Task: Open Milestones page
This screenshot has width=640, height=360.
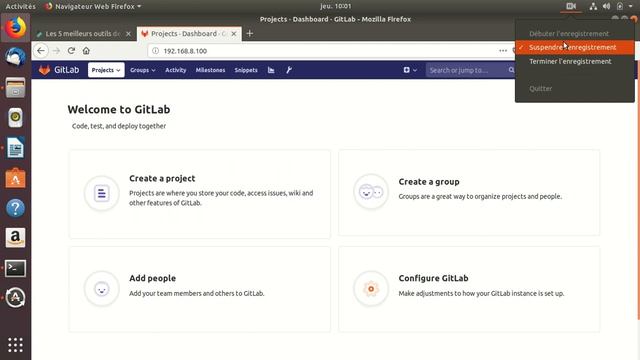Action: tap(210, 70)
